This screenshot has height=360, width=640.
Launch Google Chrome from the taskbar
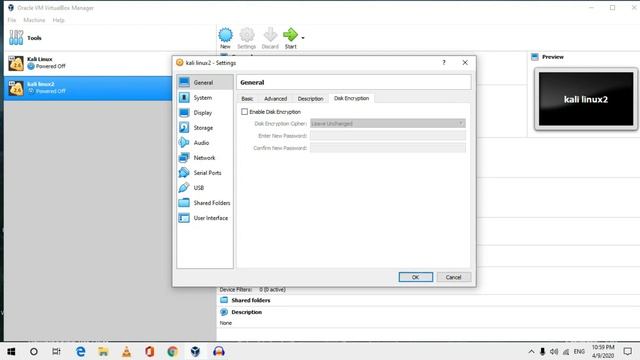pyautogui.click(x=172, y=351)
